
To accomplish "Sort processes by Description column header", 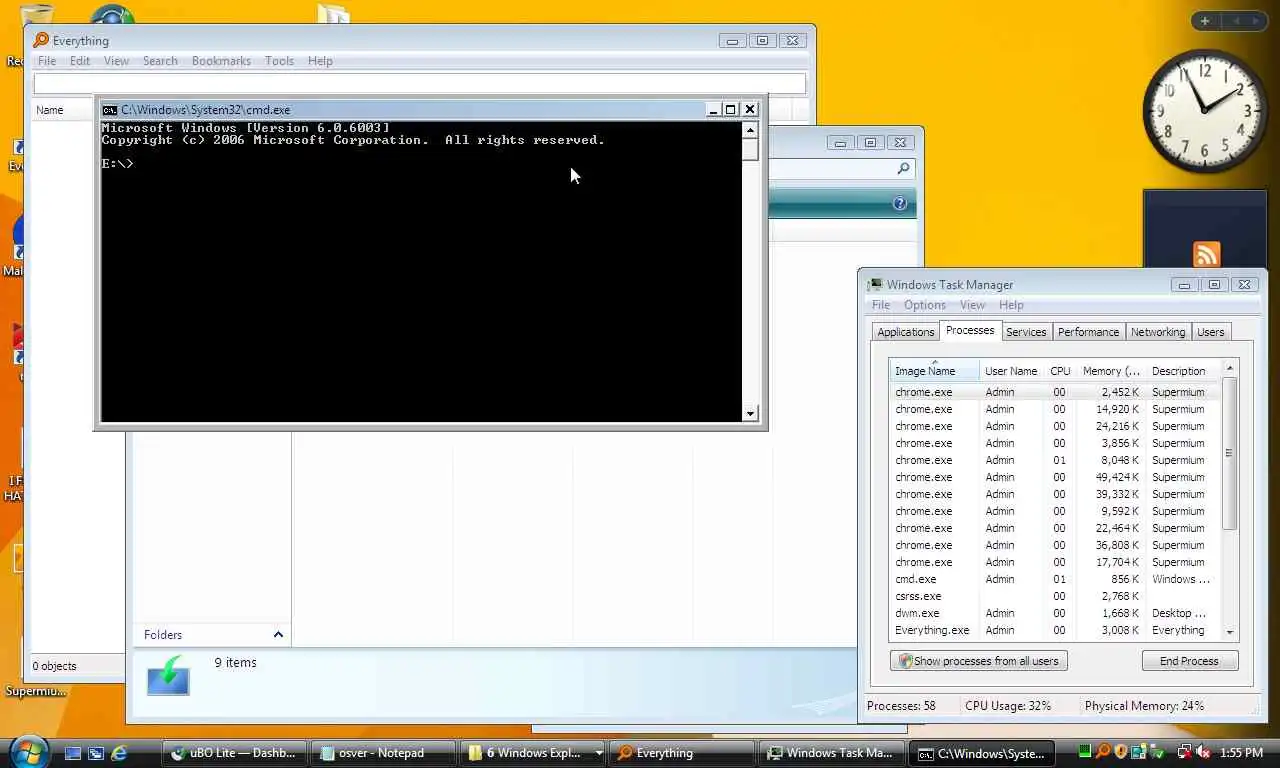I will coord(1183,371).
